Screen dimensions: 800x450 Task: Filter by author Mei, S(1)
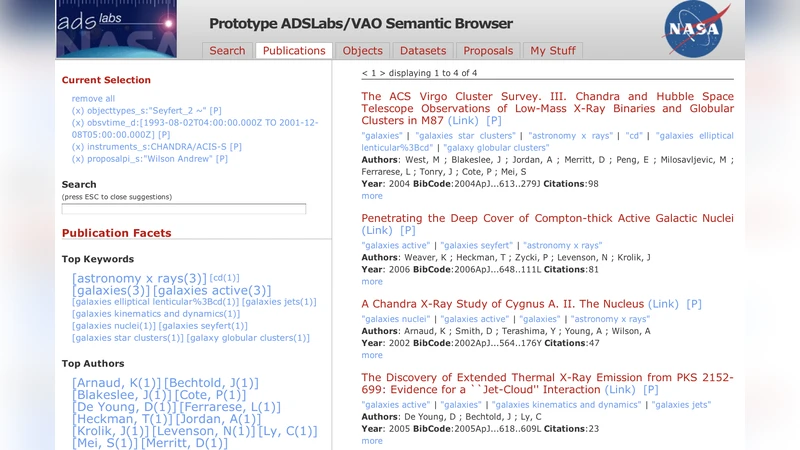coord(105,443)
